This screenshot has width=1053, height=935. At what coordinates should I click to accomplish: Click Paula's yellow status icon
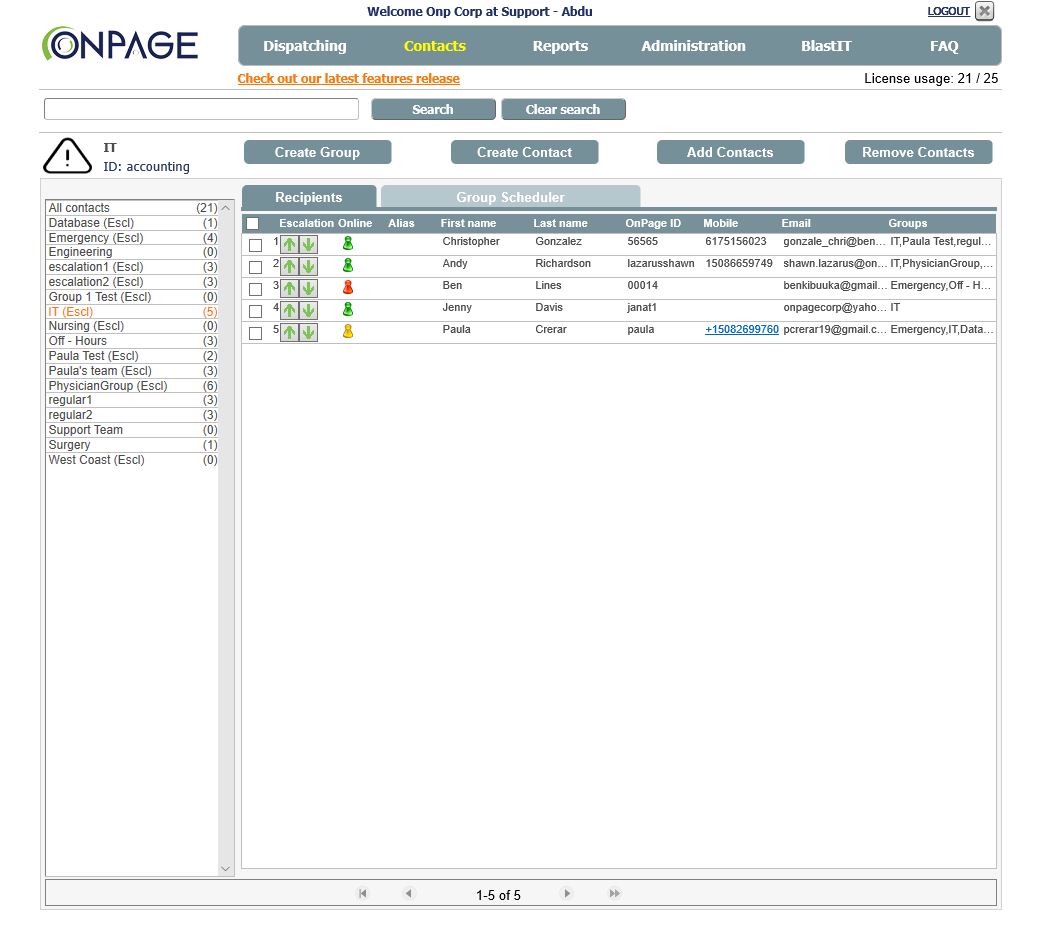(348, 331)
